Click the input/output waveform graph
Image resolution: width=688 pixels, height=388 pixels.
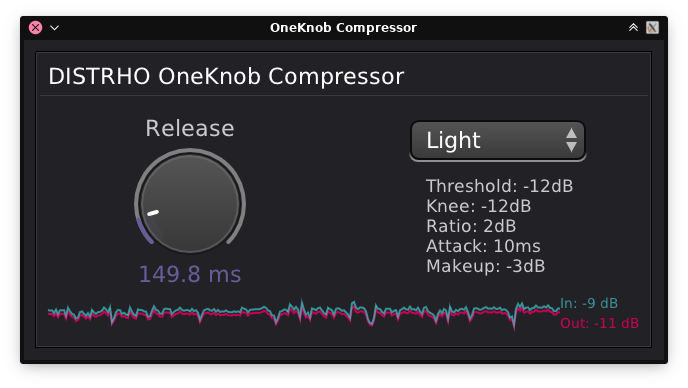(304, 314)
